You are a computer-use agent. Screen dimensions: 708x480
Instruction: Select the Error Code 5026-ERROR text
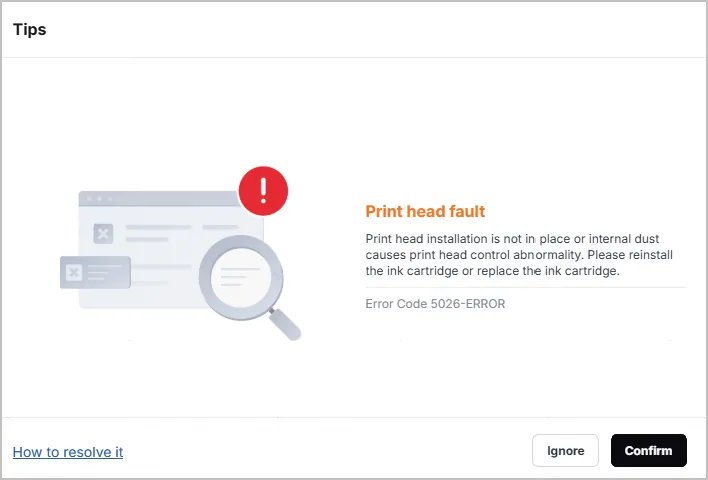coord(435,303)
